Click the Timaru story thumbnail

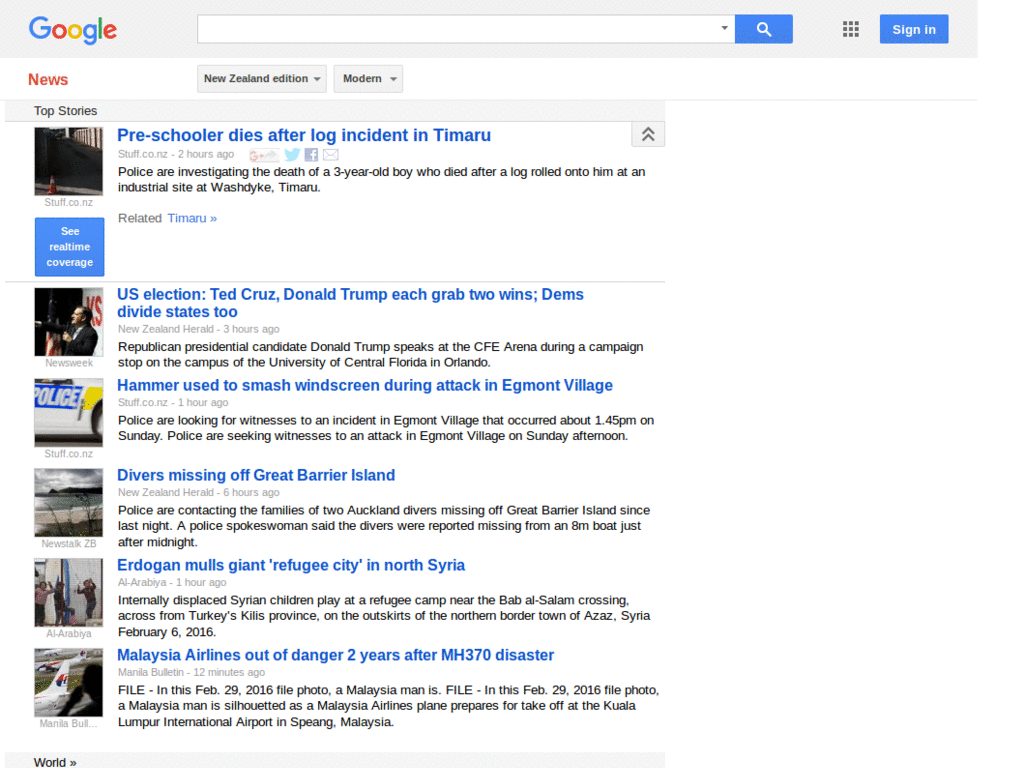(69, 161)
